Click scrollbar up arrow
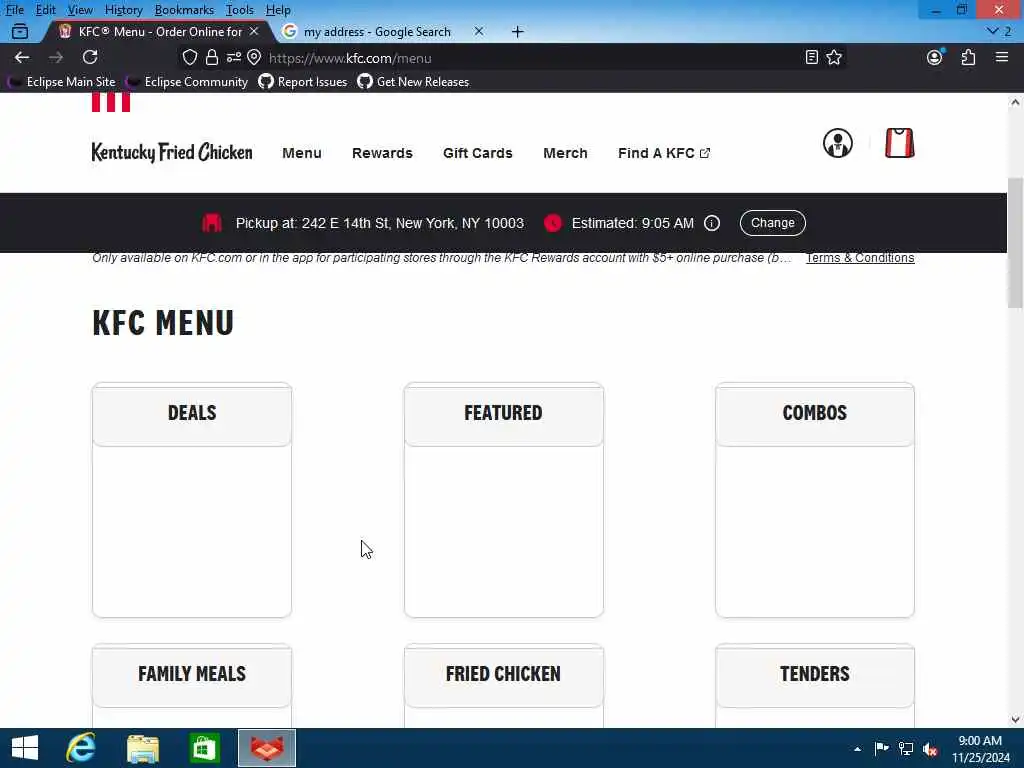This screenshot has width=1024, height=768. click(1015, 102)
